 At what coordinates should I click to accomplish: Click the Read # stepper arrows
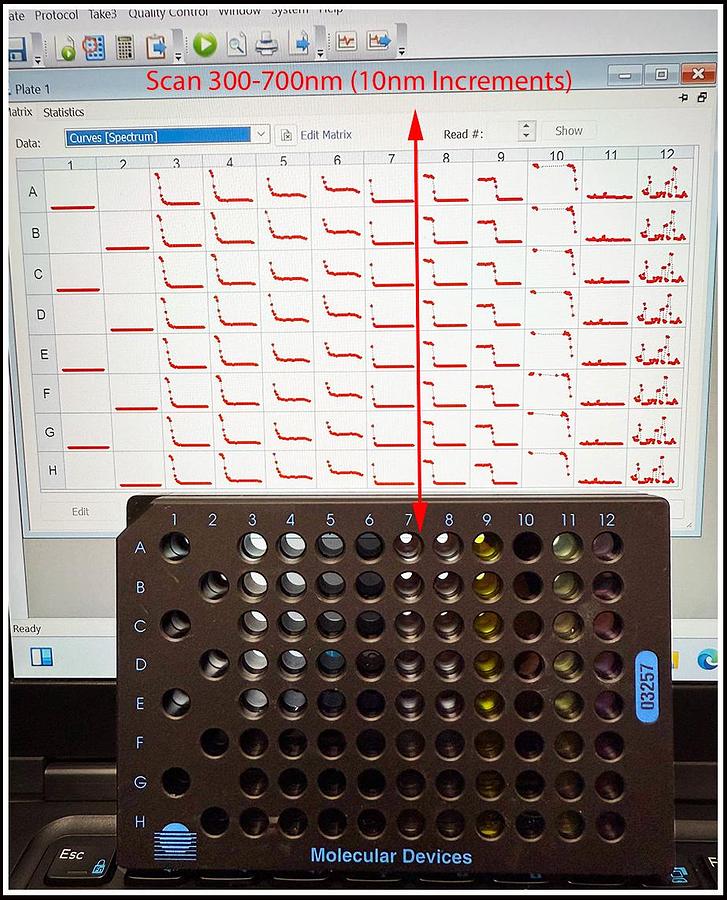click(527, 132)
